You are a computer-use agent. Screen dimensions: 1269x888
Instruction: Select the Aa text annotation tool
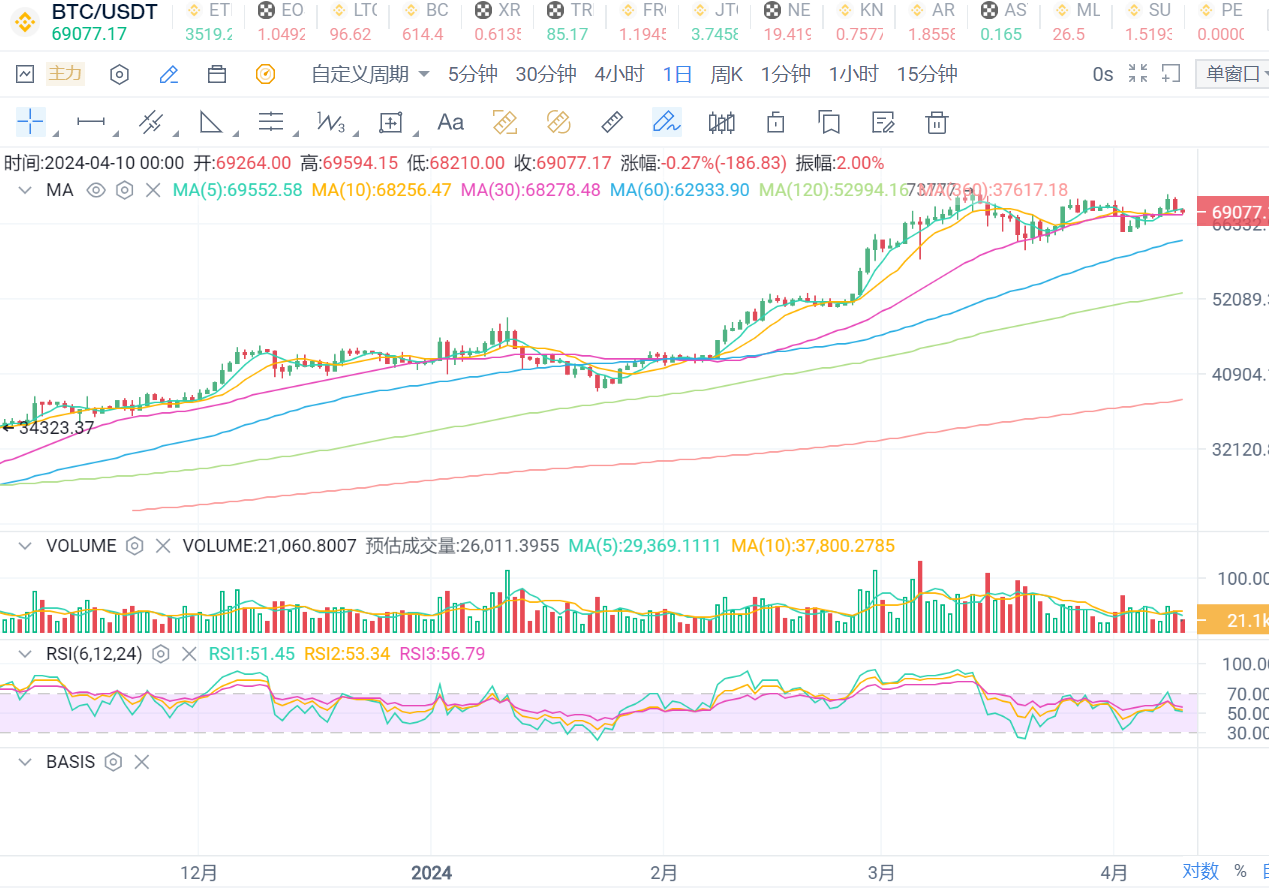pyautogui.click(x=450, y=123)
